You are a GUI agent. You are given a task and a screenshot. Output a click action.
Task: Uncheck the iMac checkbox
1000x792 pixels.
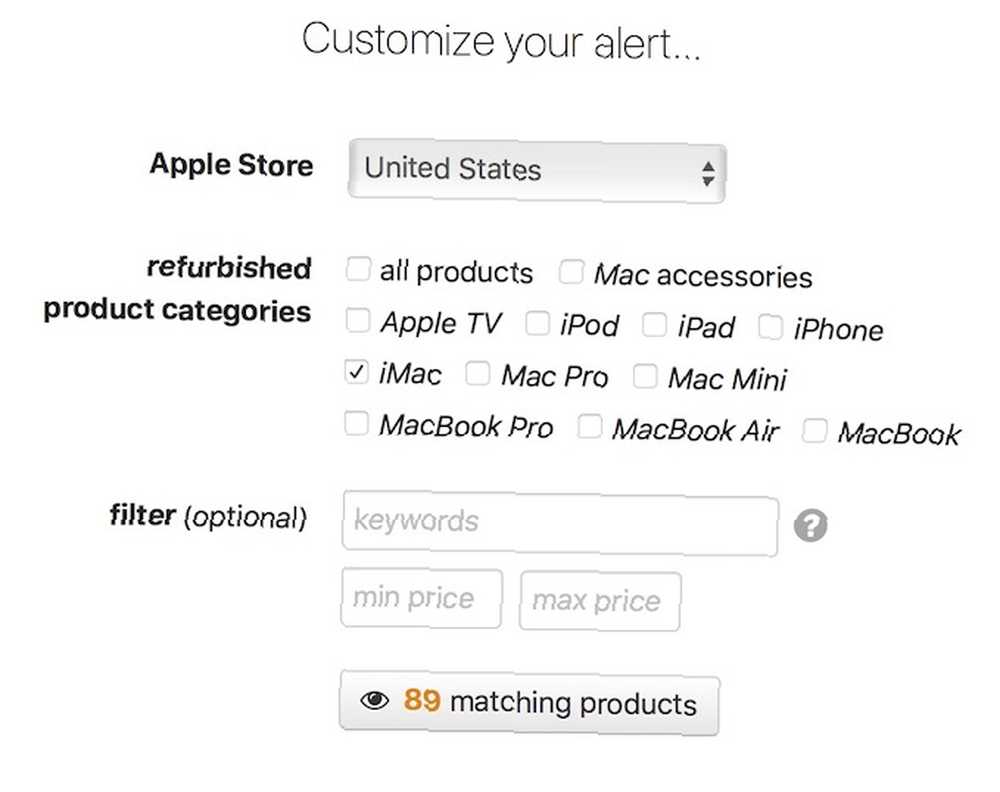(357, 372)
